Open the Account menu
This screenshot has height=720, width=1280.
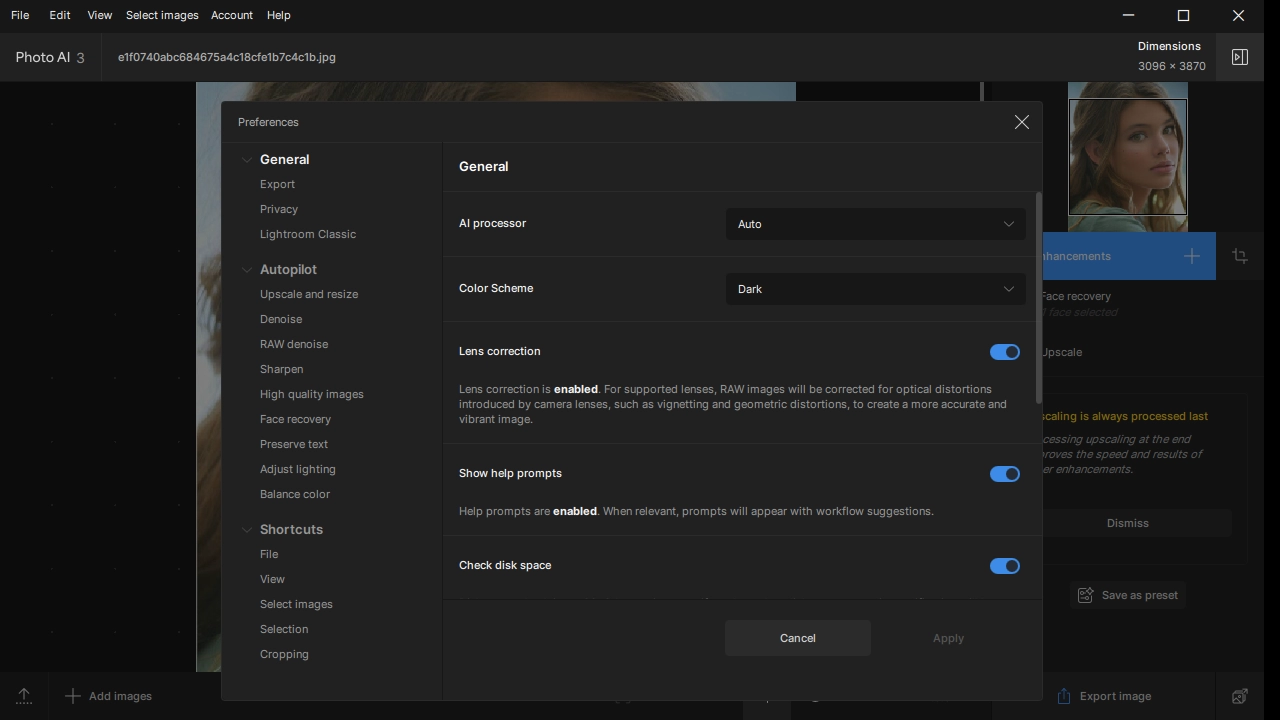coord(231,15)
